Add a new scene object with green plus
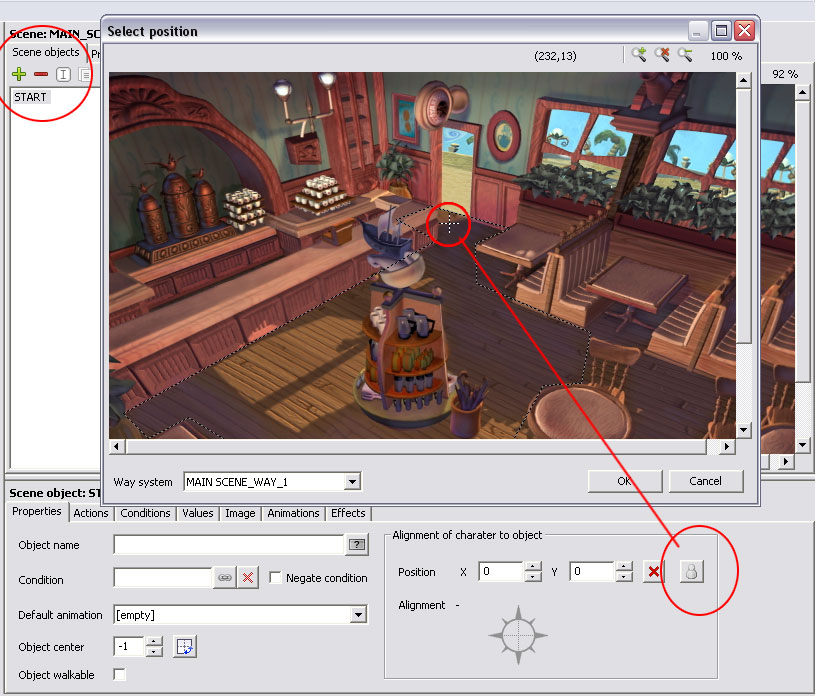 coord(19,74)
